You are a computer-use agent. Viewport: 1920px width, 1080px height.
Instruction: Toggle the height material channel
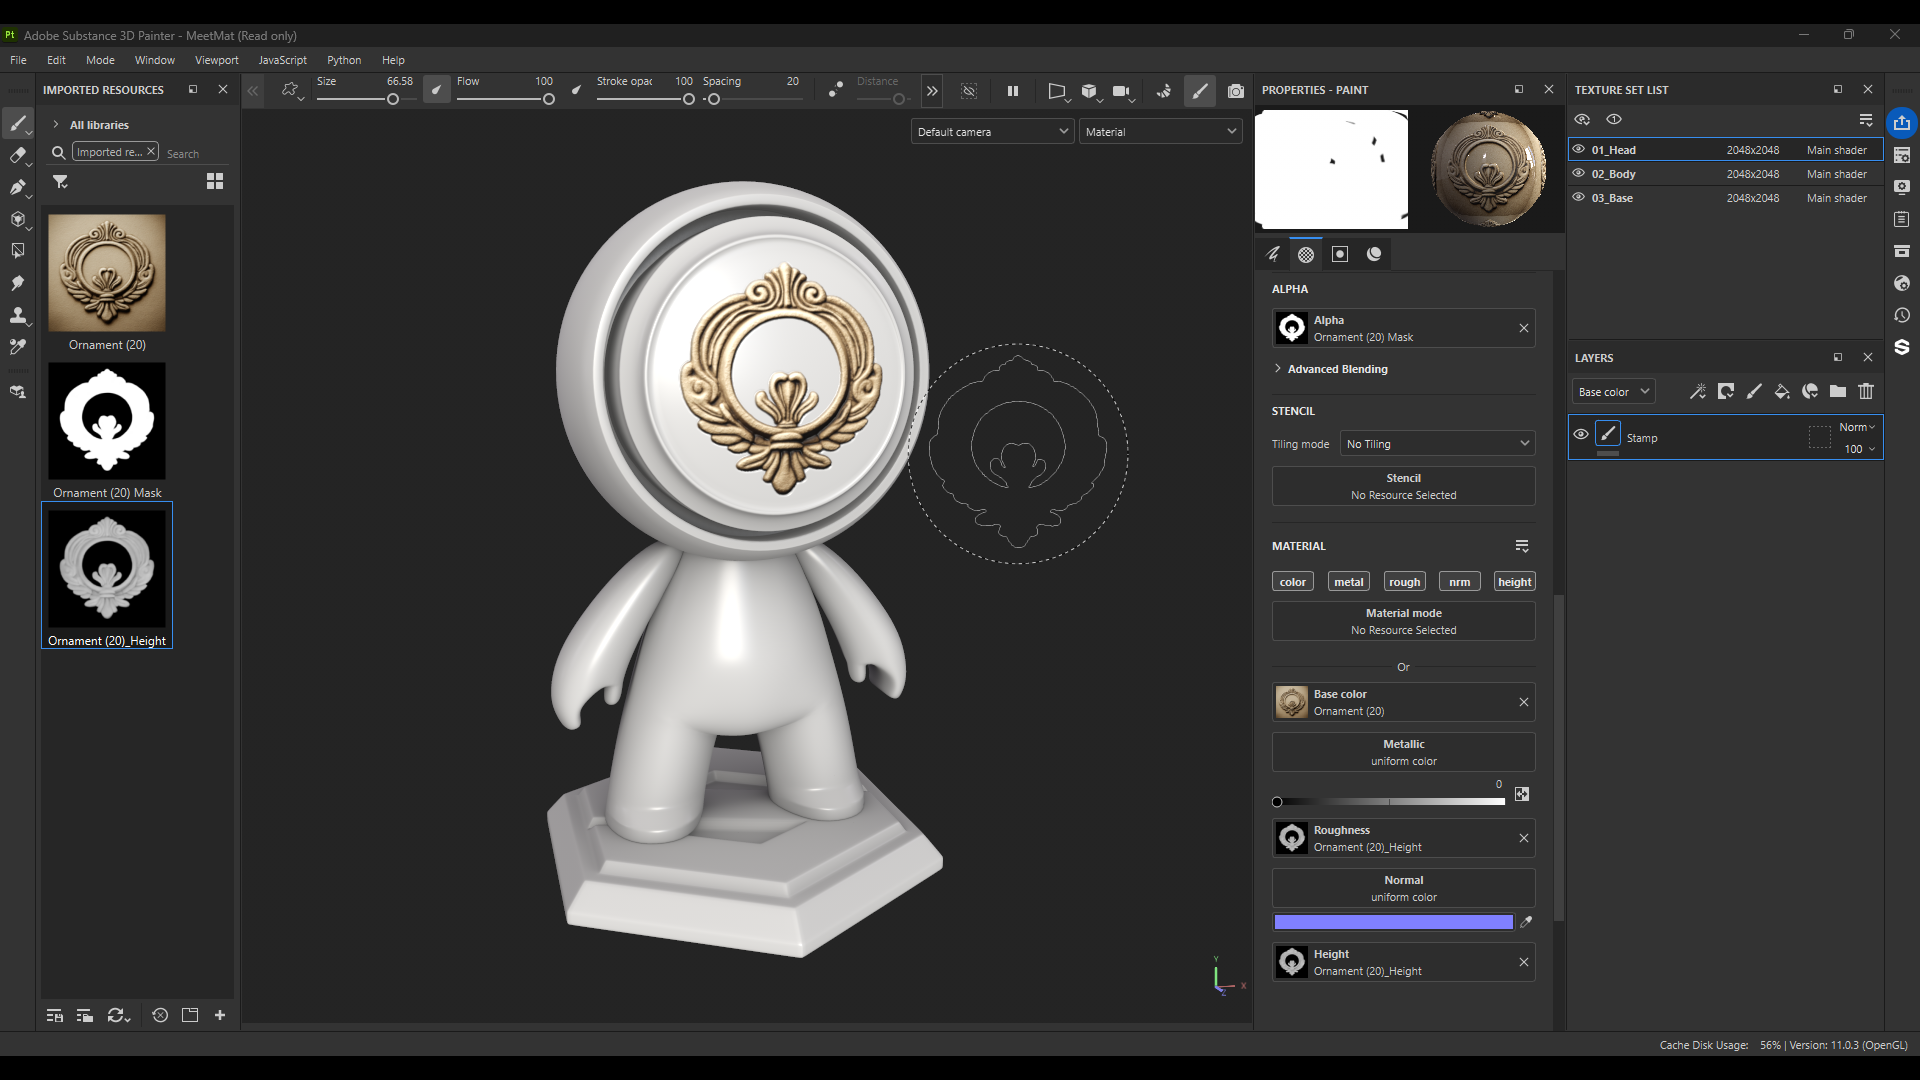tap(1514, 582)
